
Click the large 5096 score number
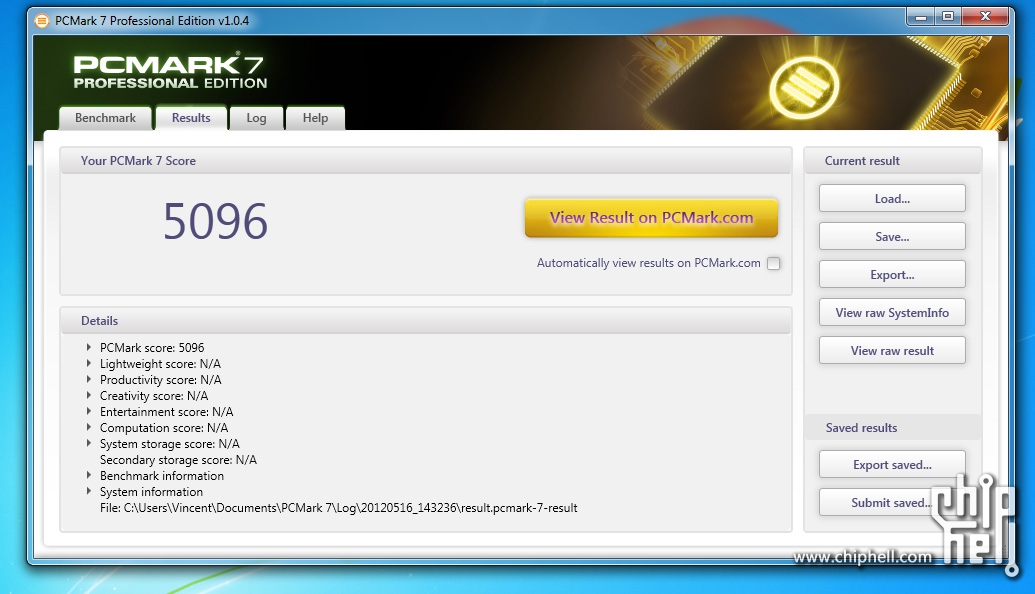pyautogui.click(x=216, y=221)
